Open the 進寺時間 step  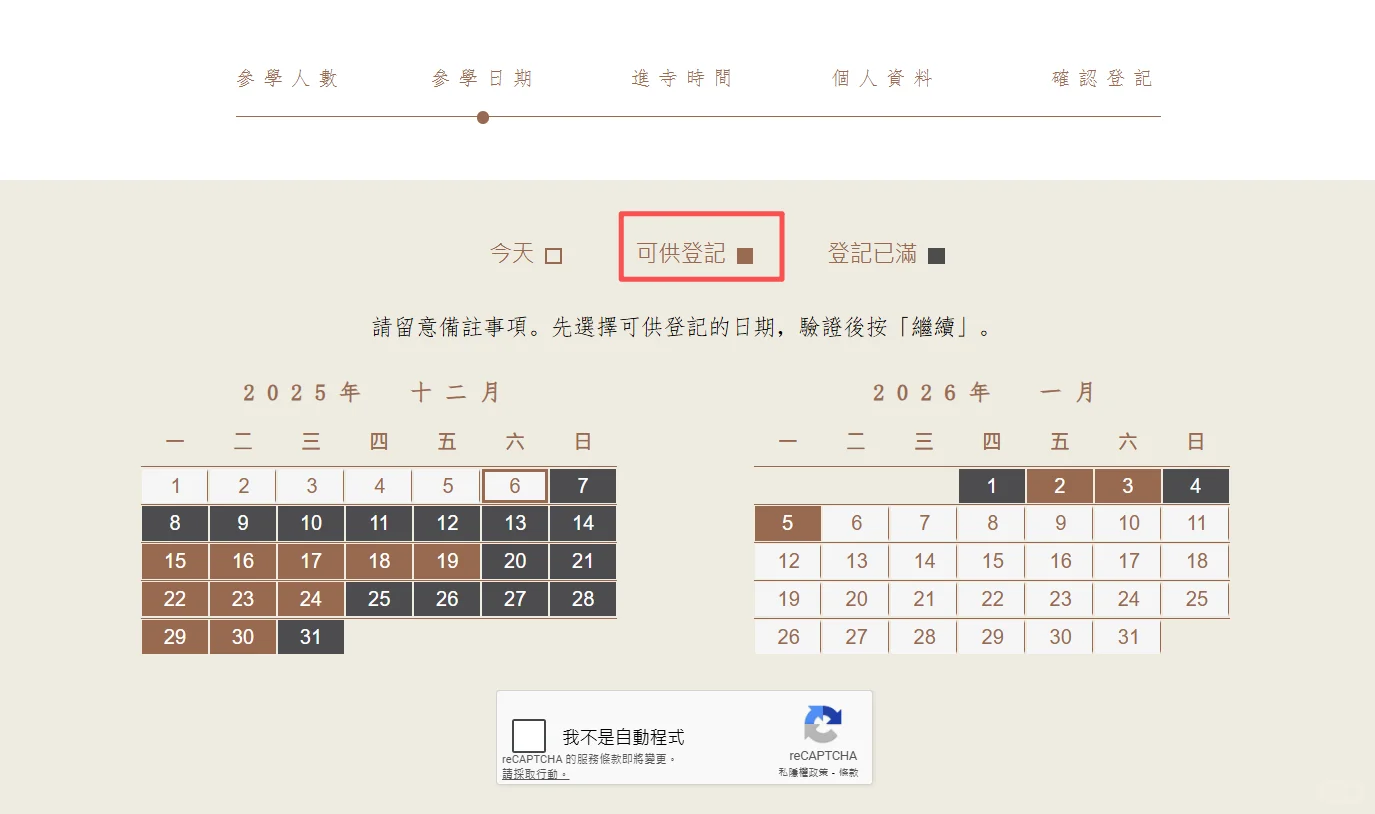click(x=681, y=77)
